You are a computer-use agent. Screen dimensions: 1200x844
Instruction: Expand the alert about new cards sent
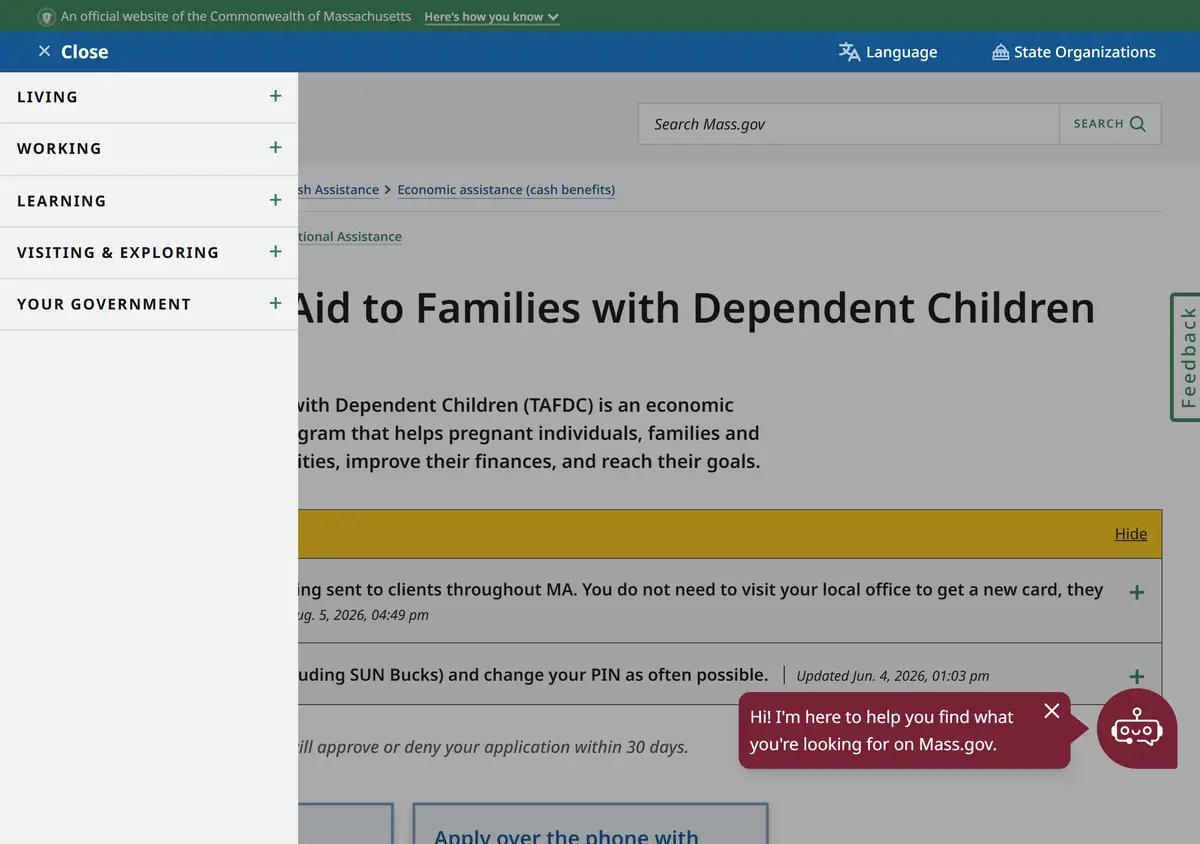coord(1137,592)
